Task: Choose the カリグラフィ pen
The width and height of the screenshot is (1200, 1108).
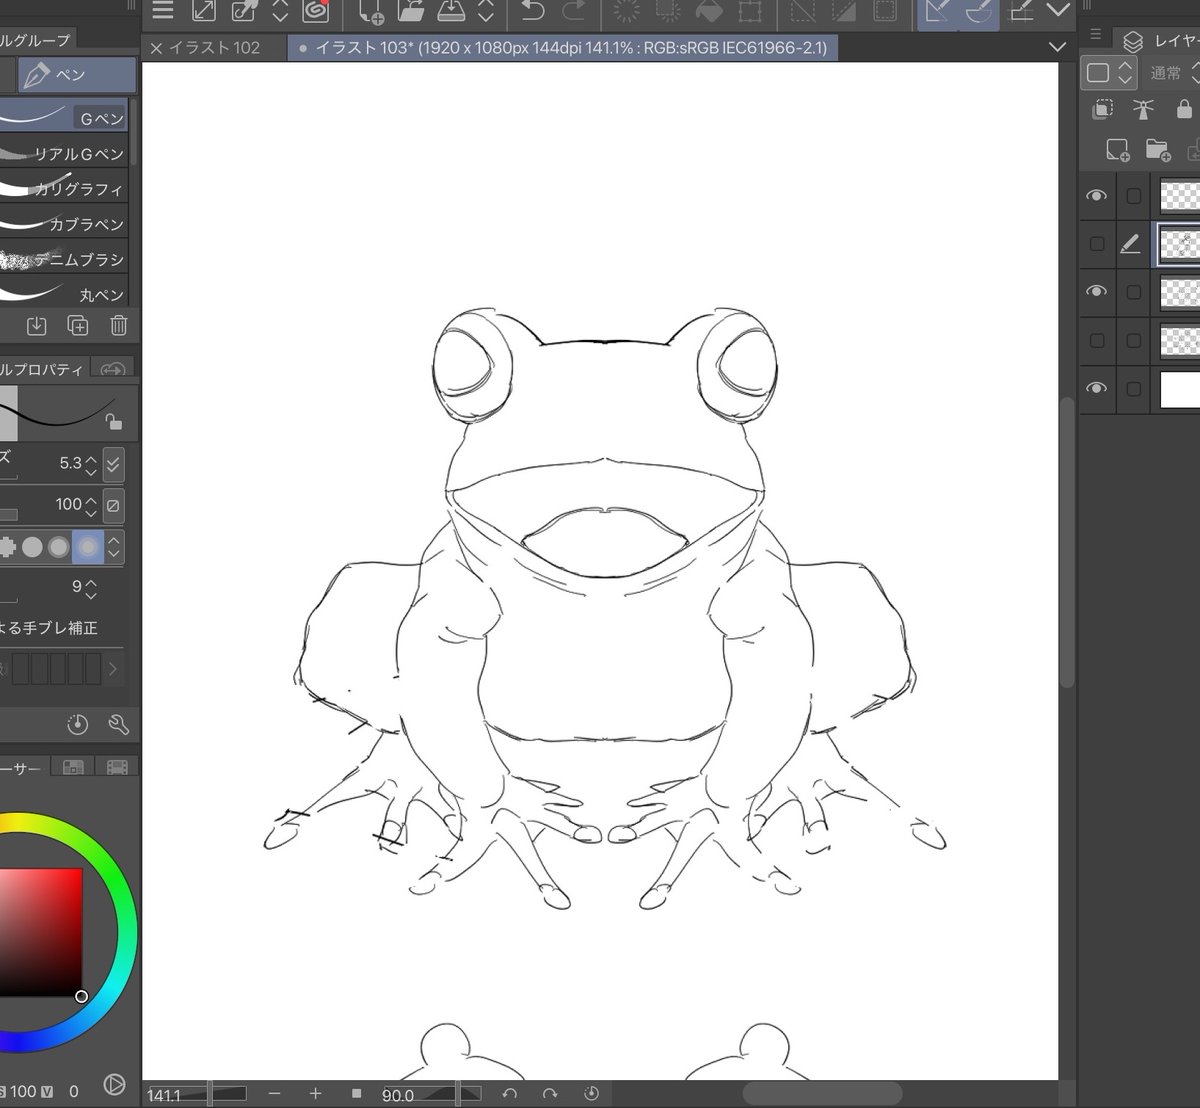Action: point(63,188)
